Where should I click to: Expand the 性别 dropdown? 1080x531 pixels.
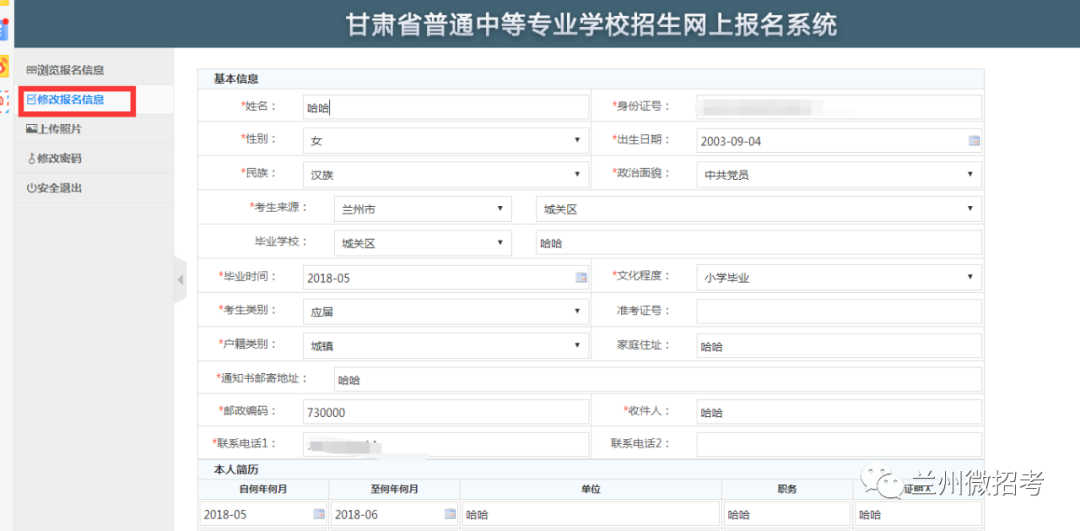(x=445, y=141)
